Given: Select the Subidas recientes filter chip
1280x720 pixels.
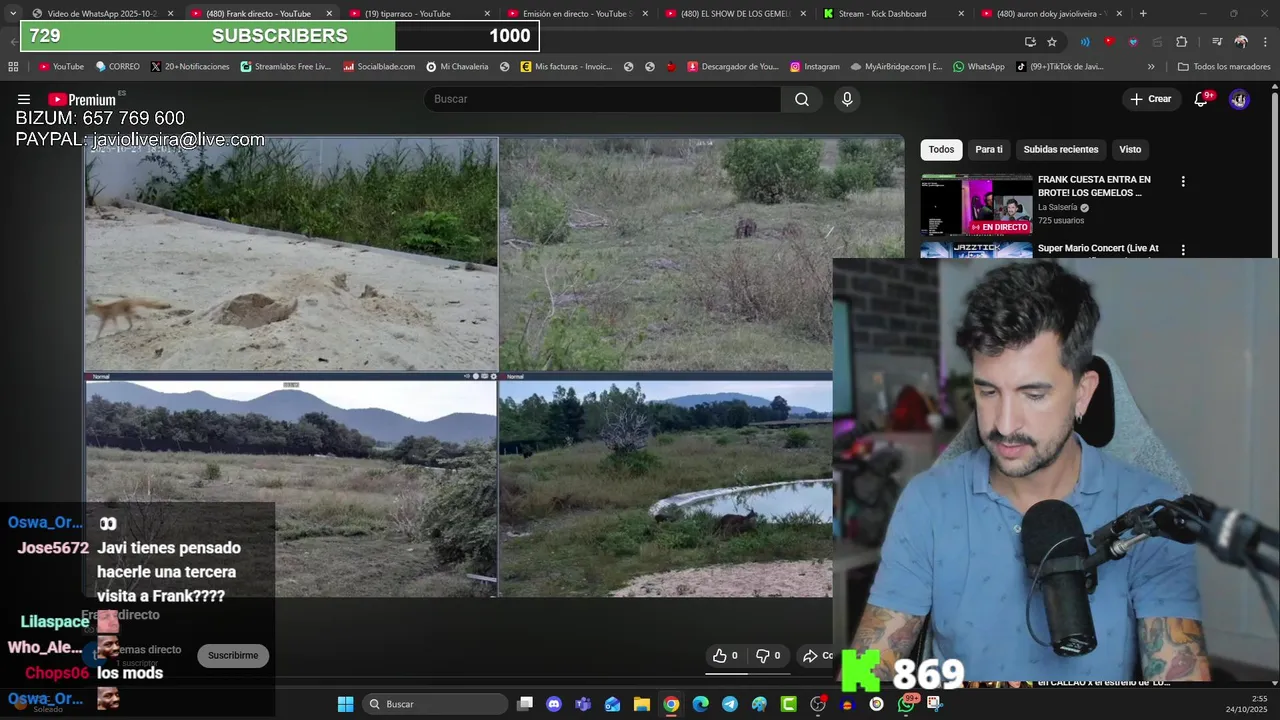Looking at the screenshot, I should (x=1061, y=149).
